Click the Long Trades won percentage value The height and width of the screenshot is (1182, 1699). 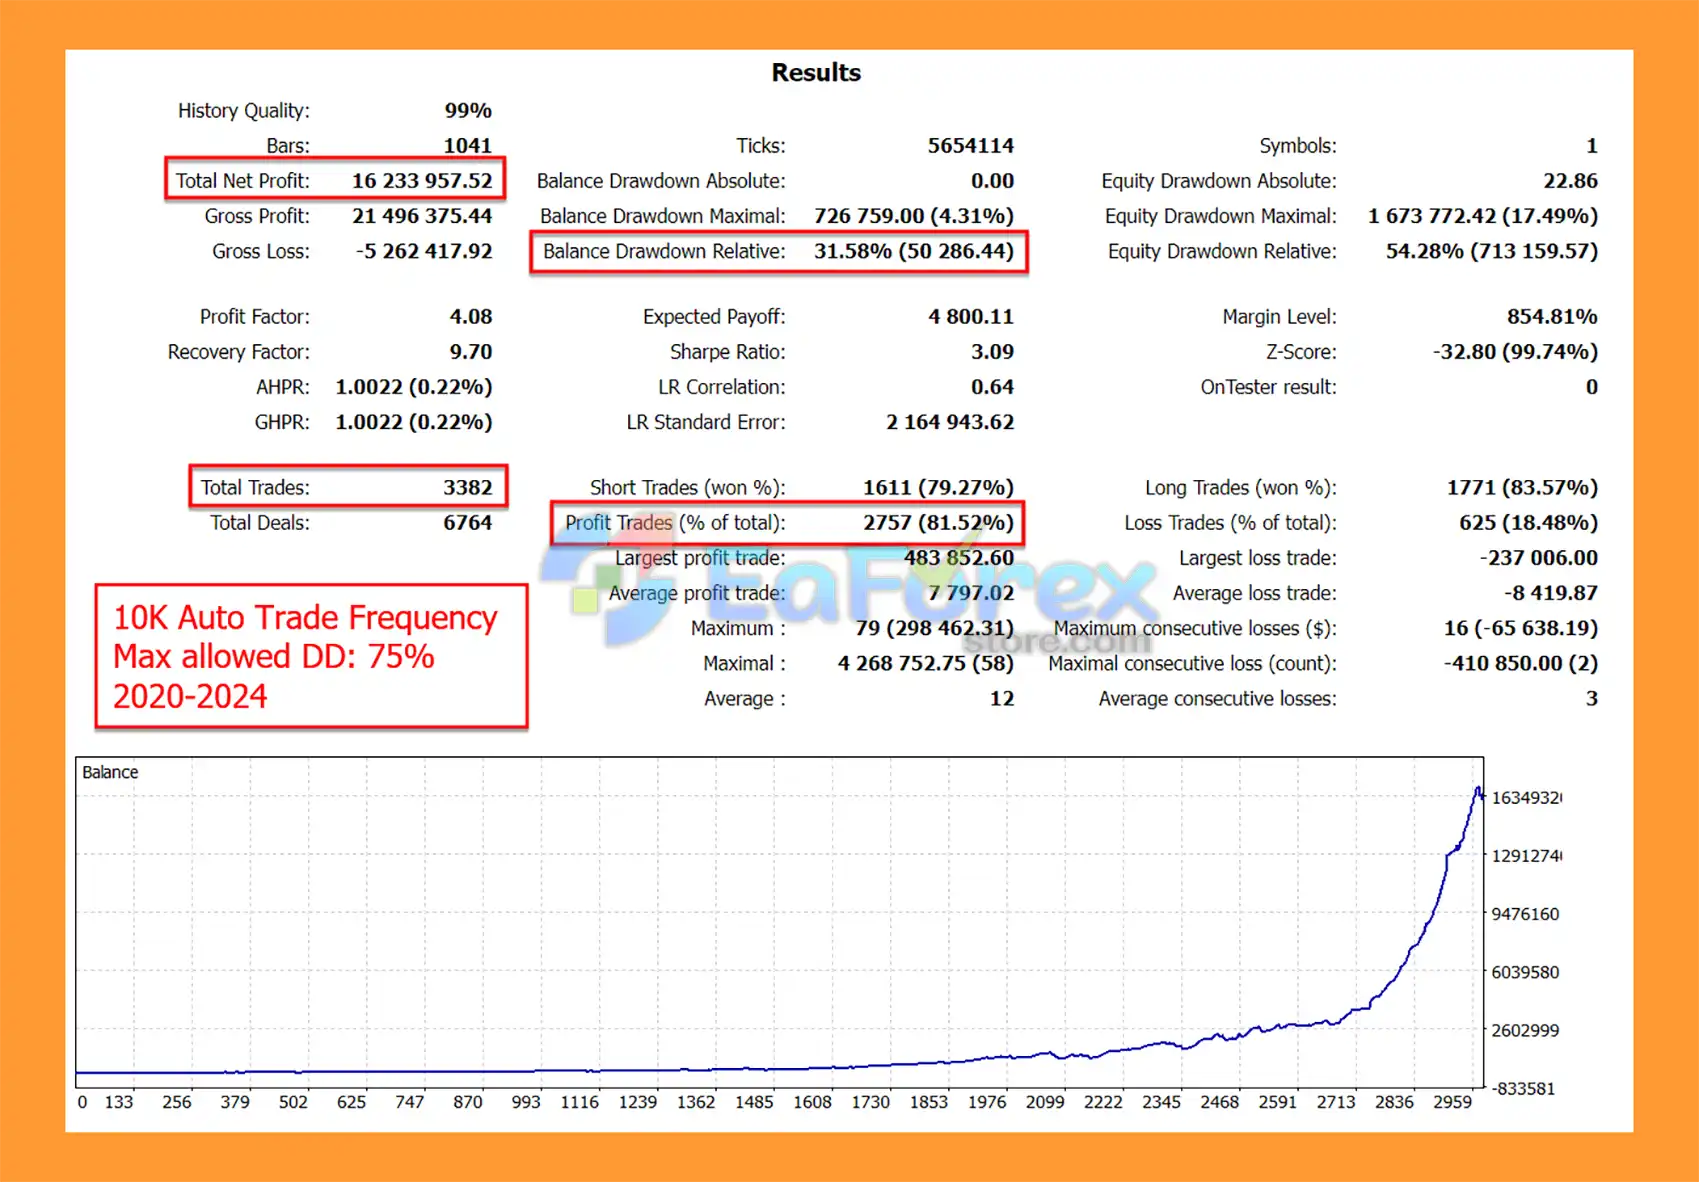tap(1521, 487)
